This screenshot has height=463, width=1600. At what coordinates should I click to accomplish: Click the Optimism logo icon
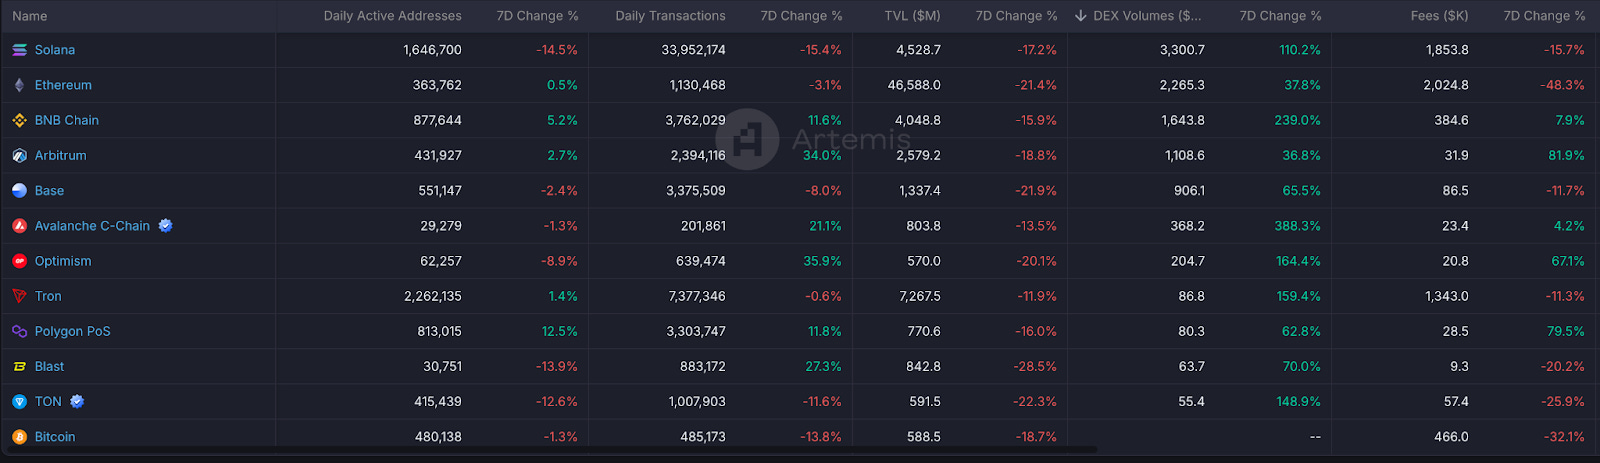(x=19, y=261)
